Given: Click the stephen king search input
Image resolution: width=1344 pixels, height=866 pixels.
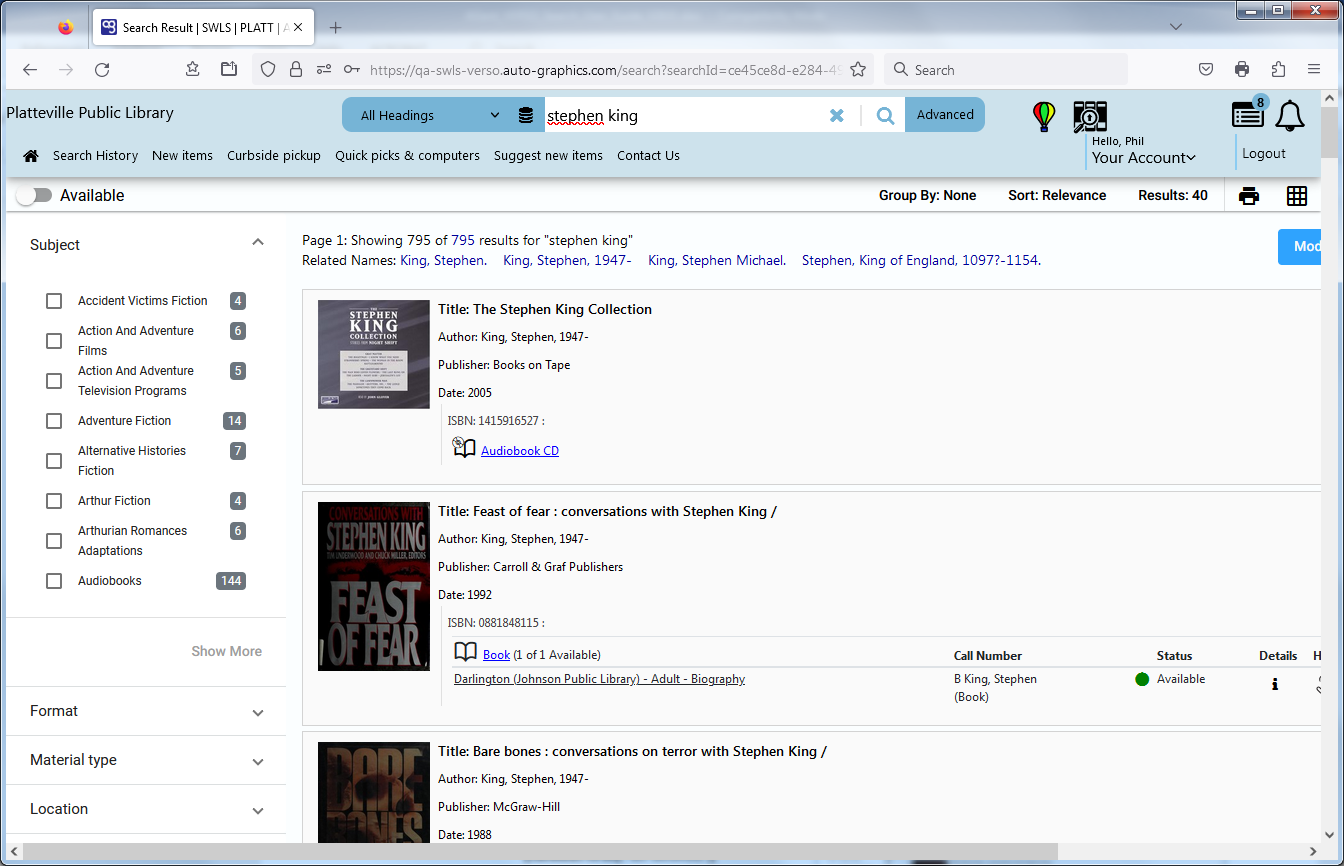Looking at the screenshot, I should [685, 115].
